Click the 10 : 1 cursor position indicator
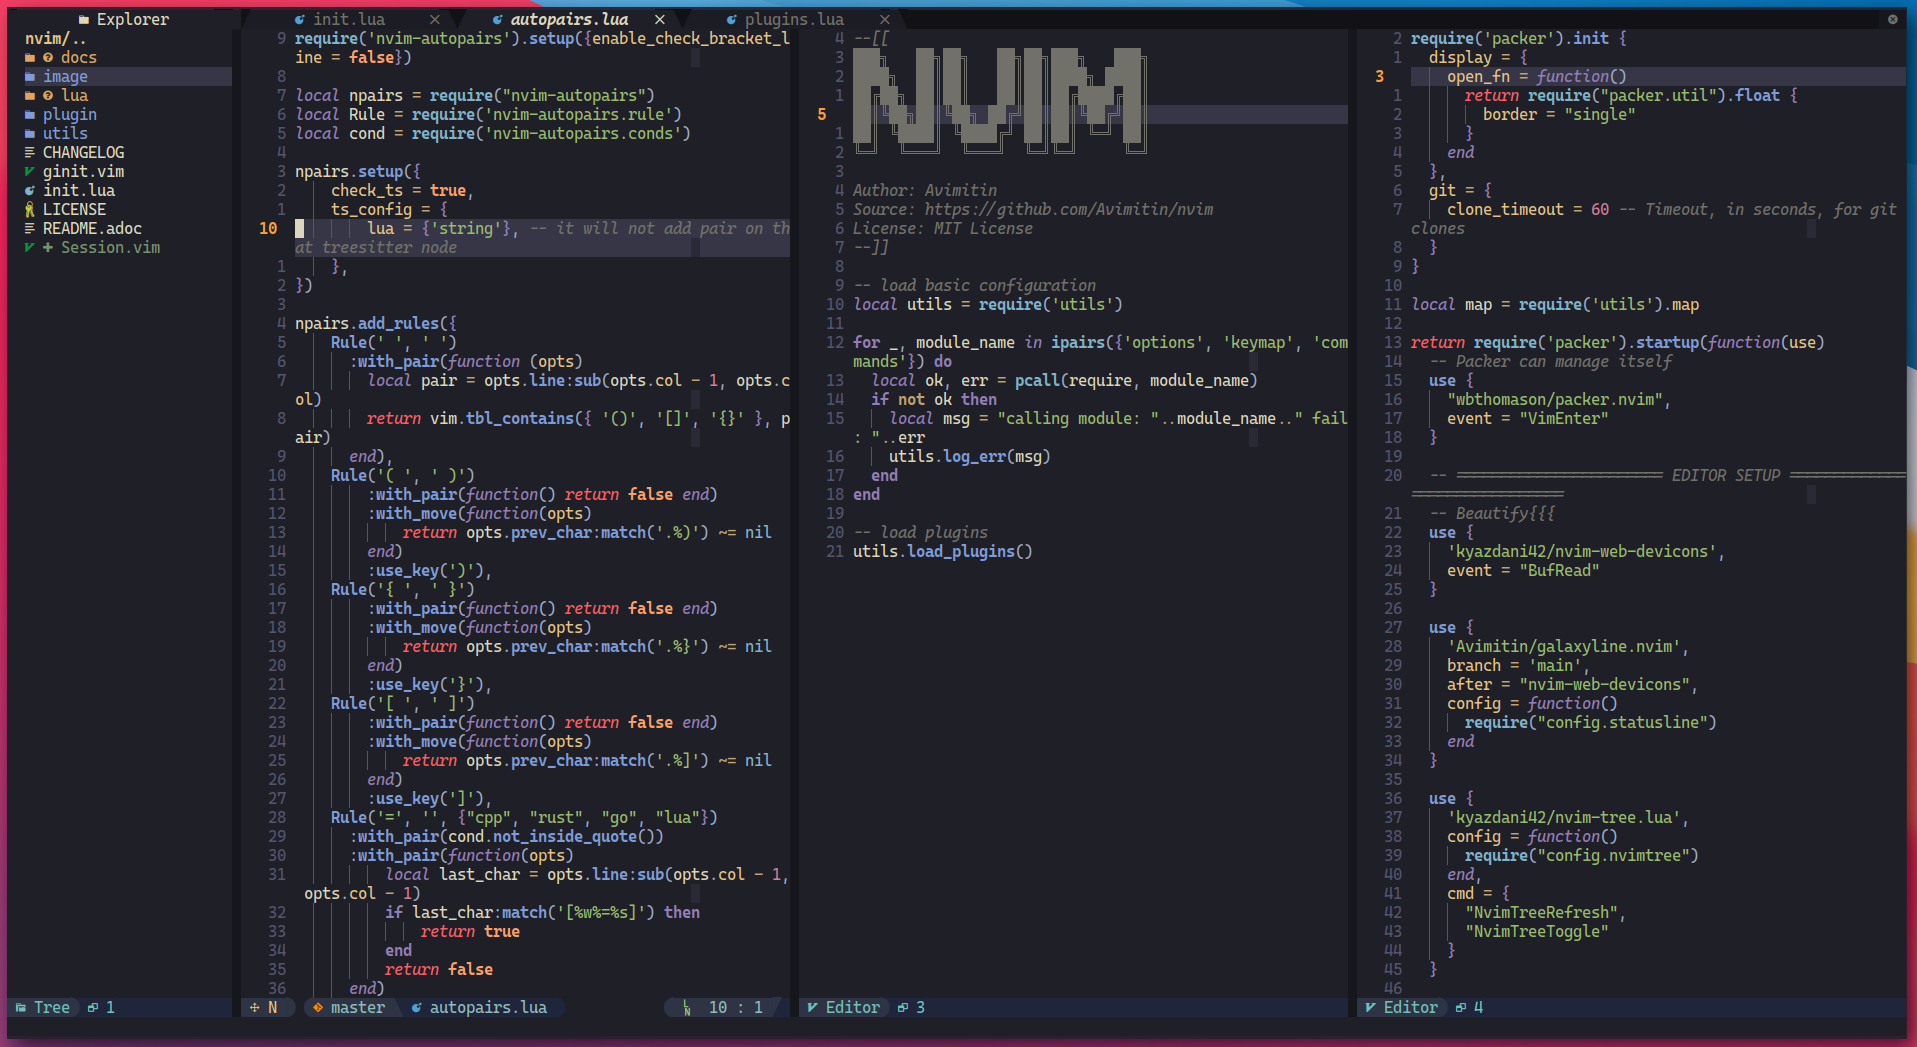The width and height of the screenshot is (1917, 1047). 736,1008
